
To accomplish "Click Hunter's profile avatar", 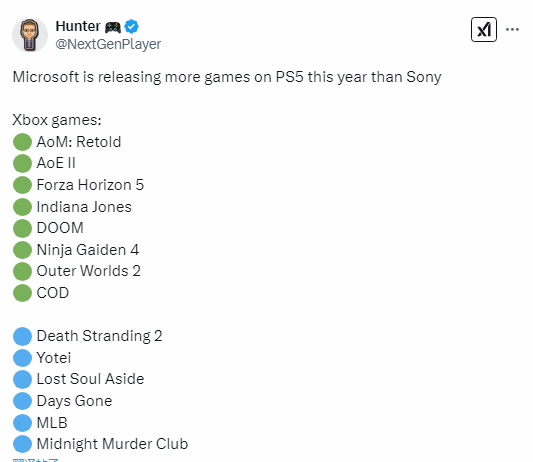I will point(30,35).
